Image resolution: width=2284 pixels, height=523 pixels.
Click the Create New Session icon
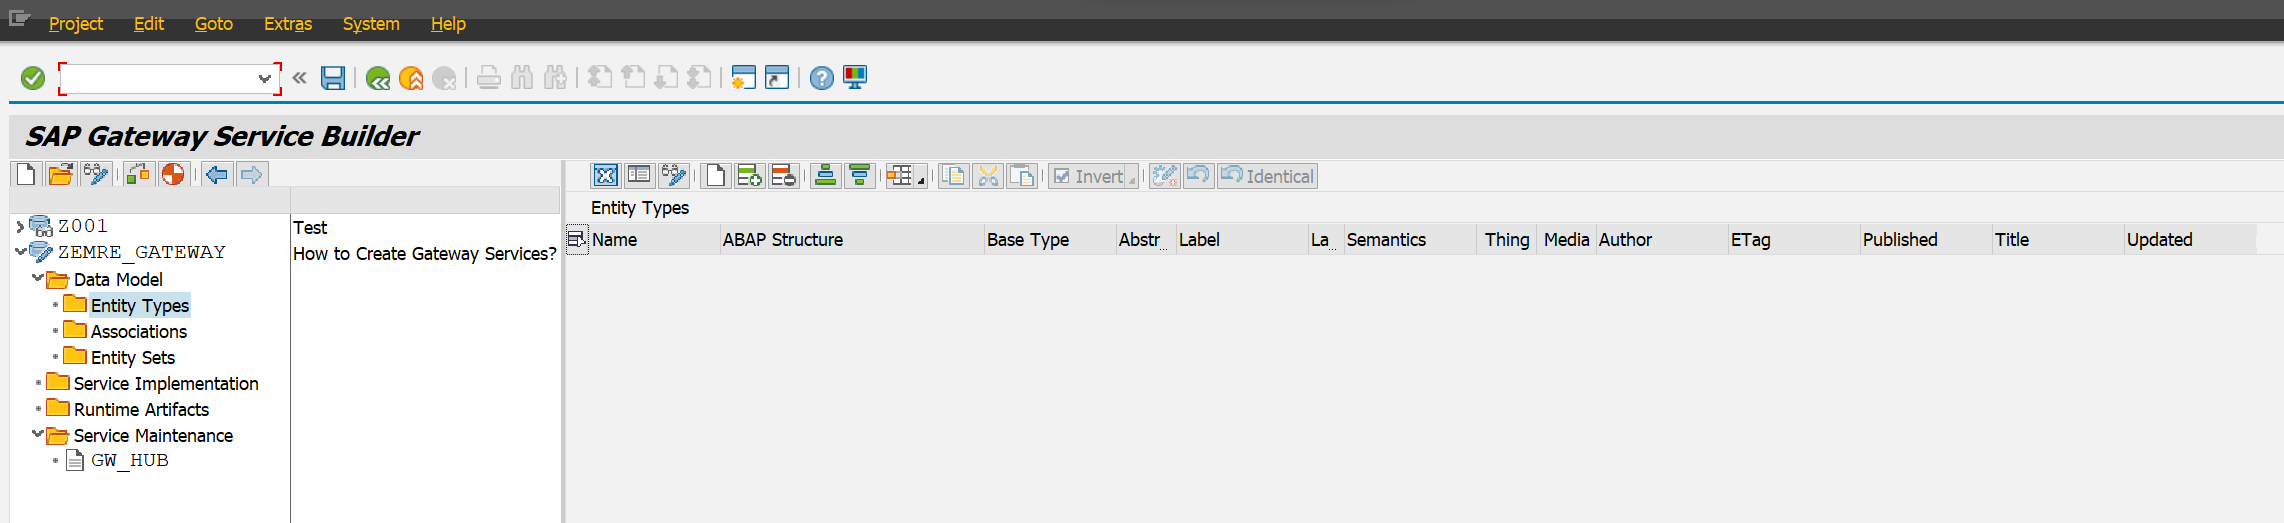pyautogui.click(x=743, y=78)
